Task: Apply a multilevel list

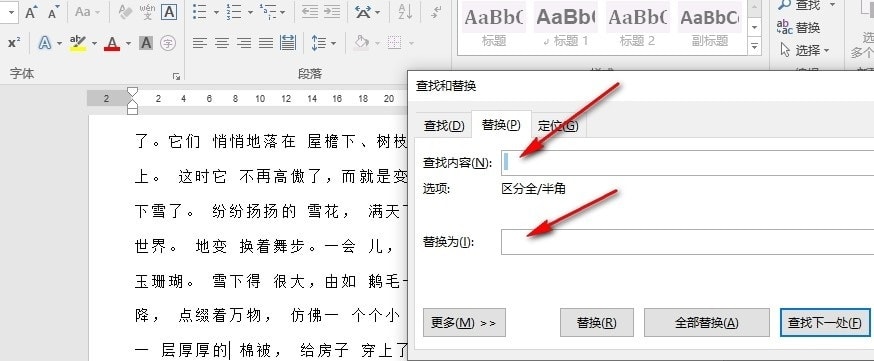Action: tap(268, 12)
